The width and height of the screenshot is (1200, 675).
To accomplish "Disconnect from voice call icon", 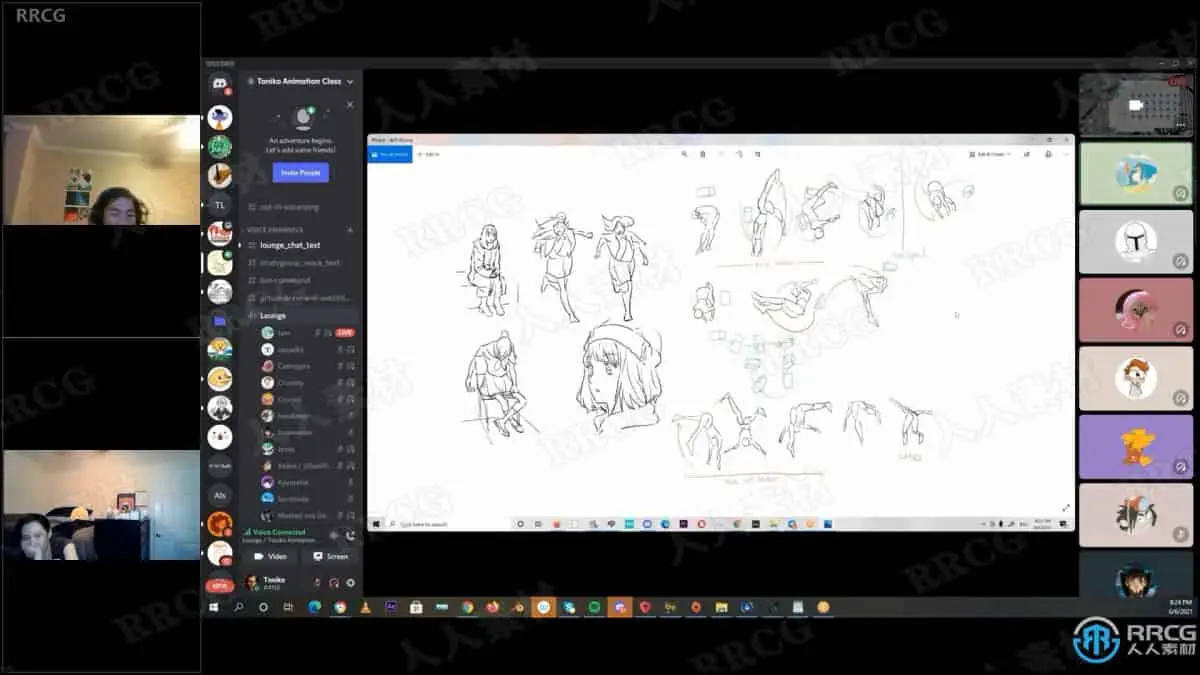I will pyautogui.click(x=349, y=535).
